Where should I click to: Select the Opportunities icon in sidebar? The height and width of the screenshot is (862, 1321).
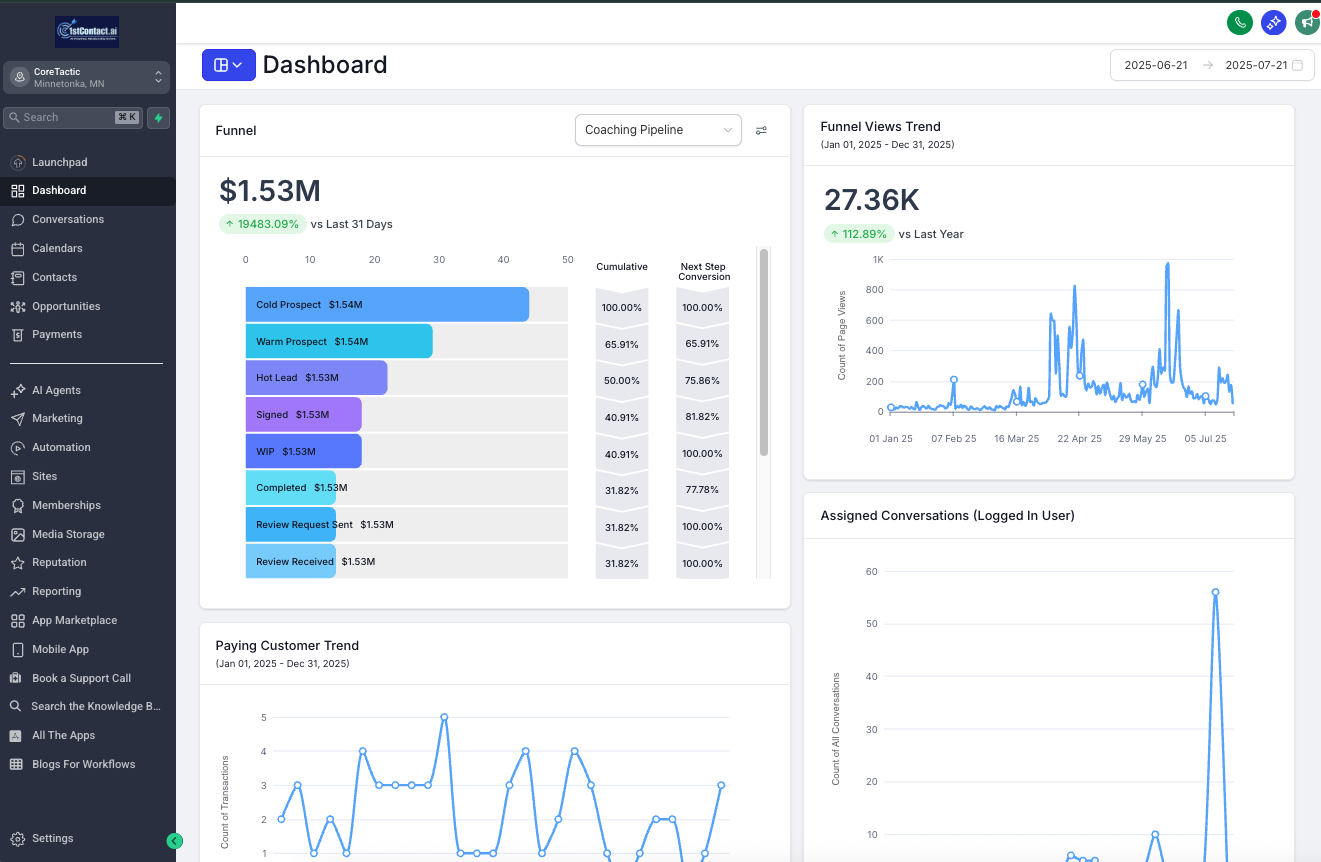17,306
